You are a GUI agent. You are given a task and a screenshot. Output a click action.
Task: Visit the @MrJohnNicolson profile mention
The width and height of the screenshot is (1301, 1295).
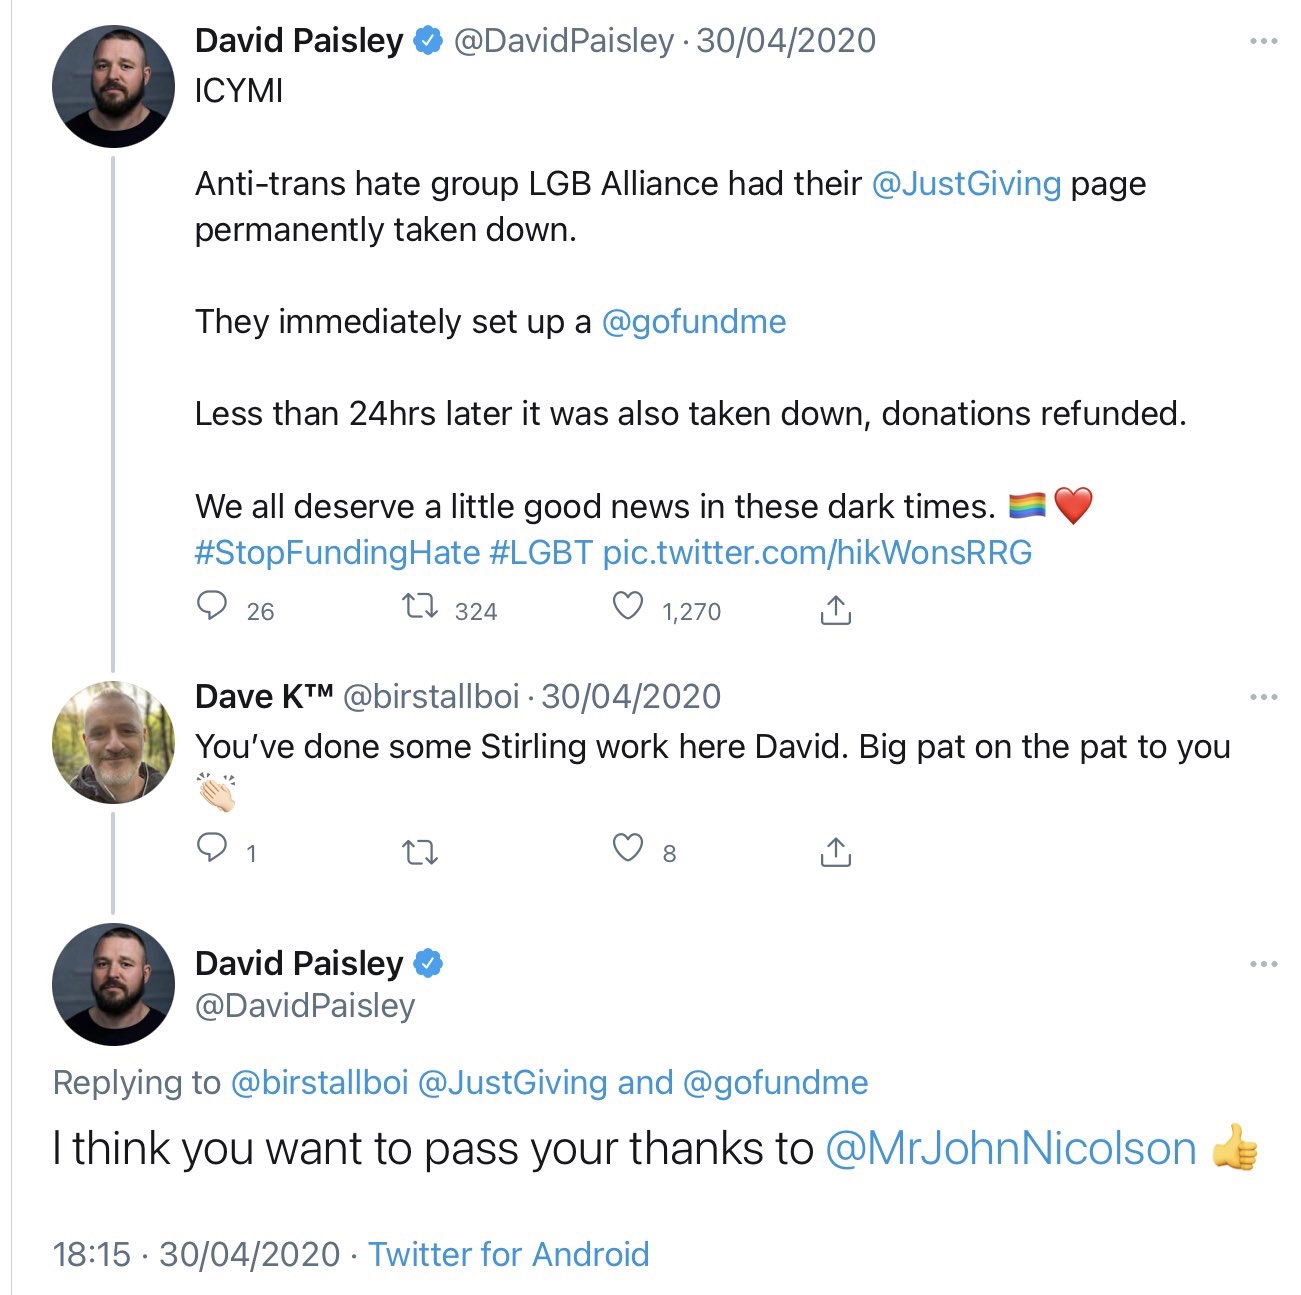tap(1010, 1149)
